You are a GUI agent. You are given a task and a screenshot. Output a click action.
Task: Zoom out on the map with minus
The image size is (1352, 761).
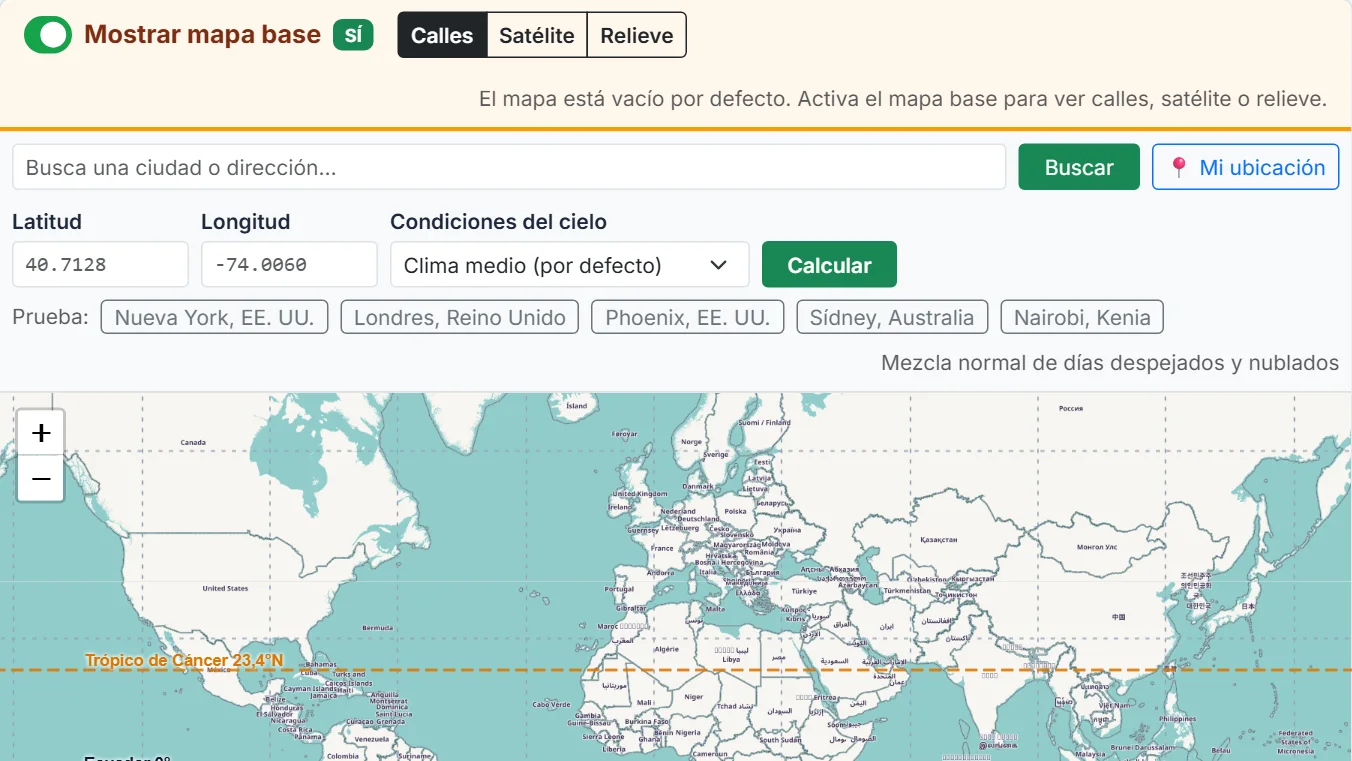click(x=41, y=479)
